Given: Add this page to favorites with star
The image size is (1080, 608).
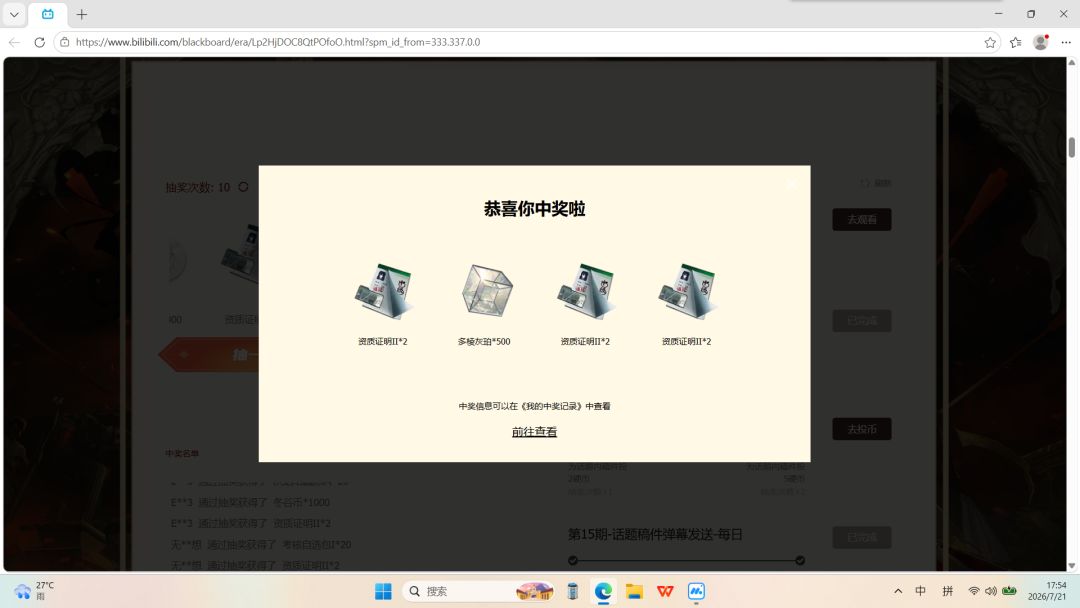Looking at the screenshot, I should coord(990,42).
